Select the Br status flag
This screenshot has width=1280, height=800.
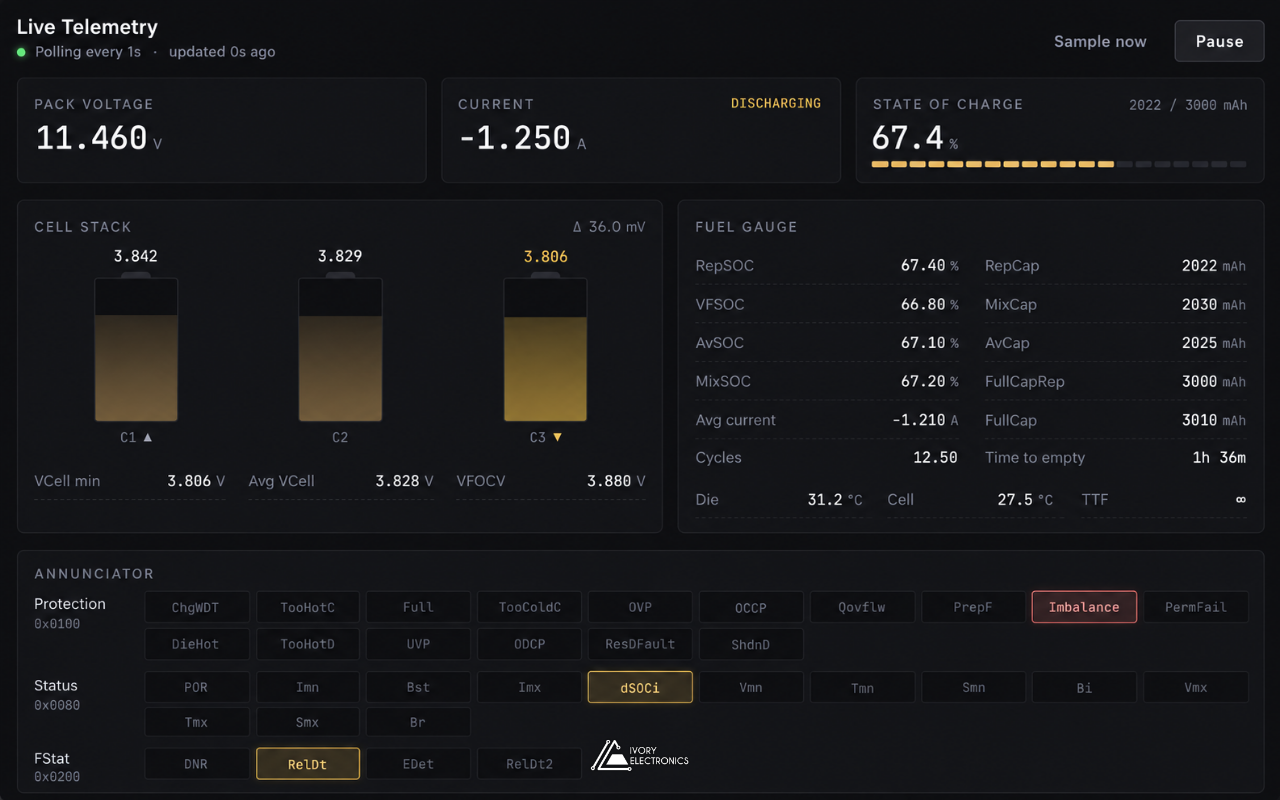pyautogui.click(x=418, y=722)
